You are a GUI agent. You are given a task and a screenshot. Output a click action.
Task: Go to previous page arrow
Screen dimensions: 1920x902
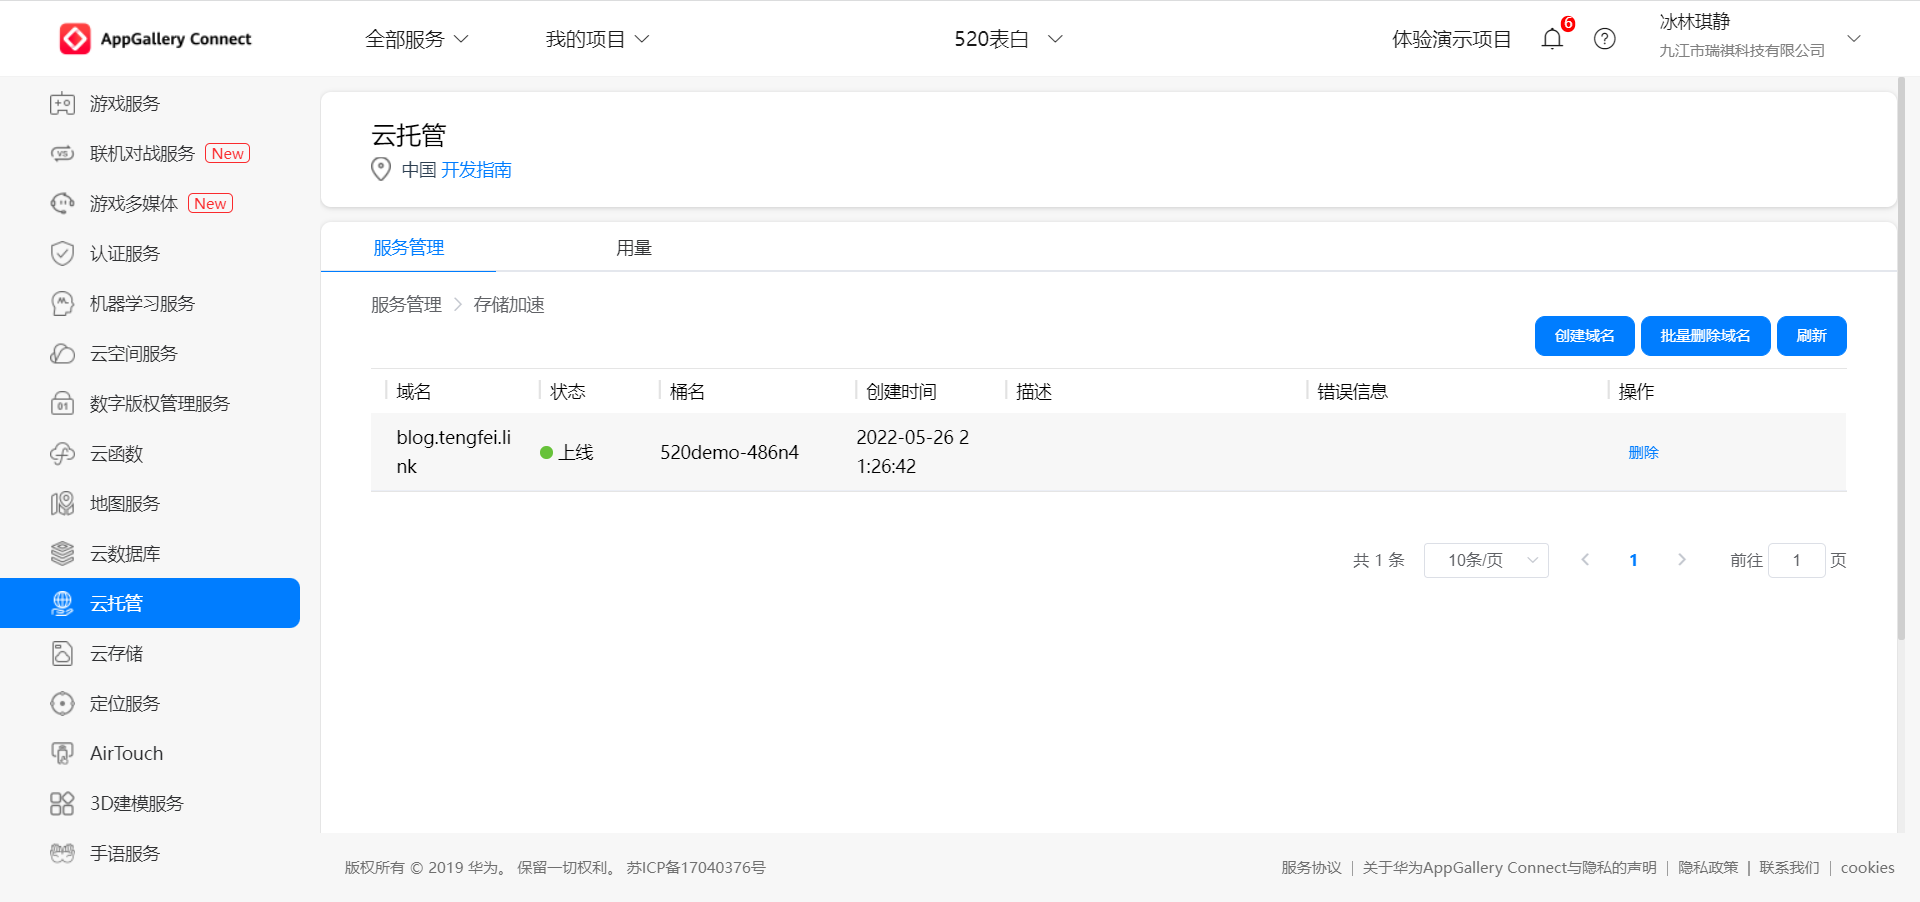pos(1585,560)
